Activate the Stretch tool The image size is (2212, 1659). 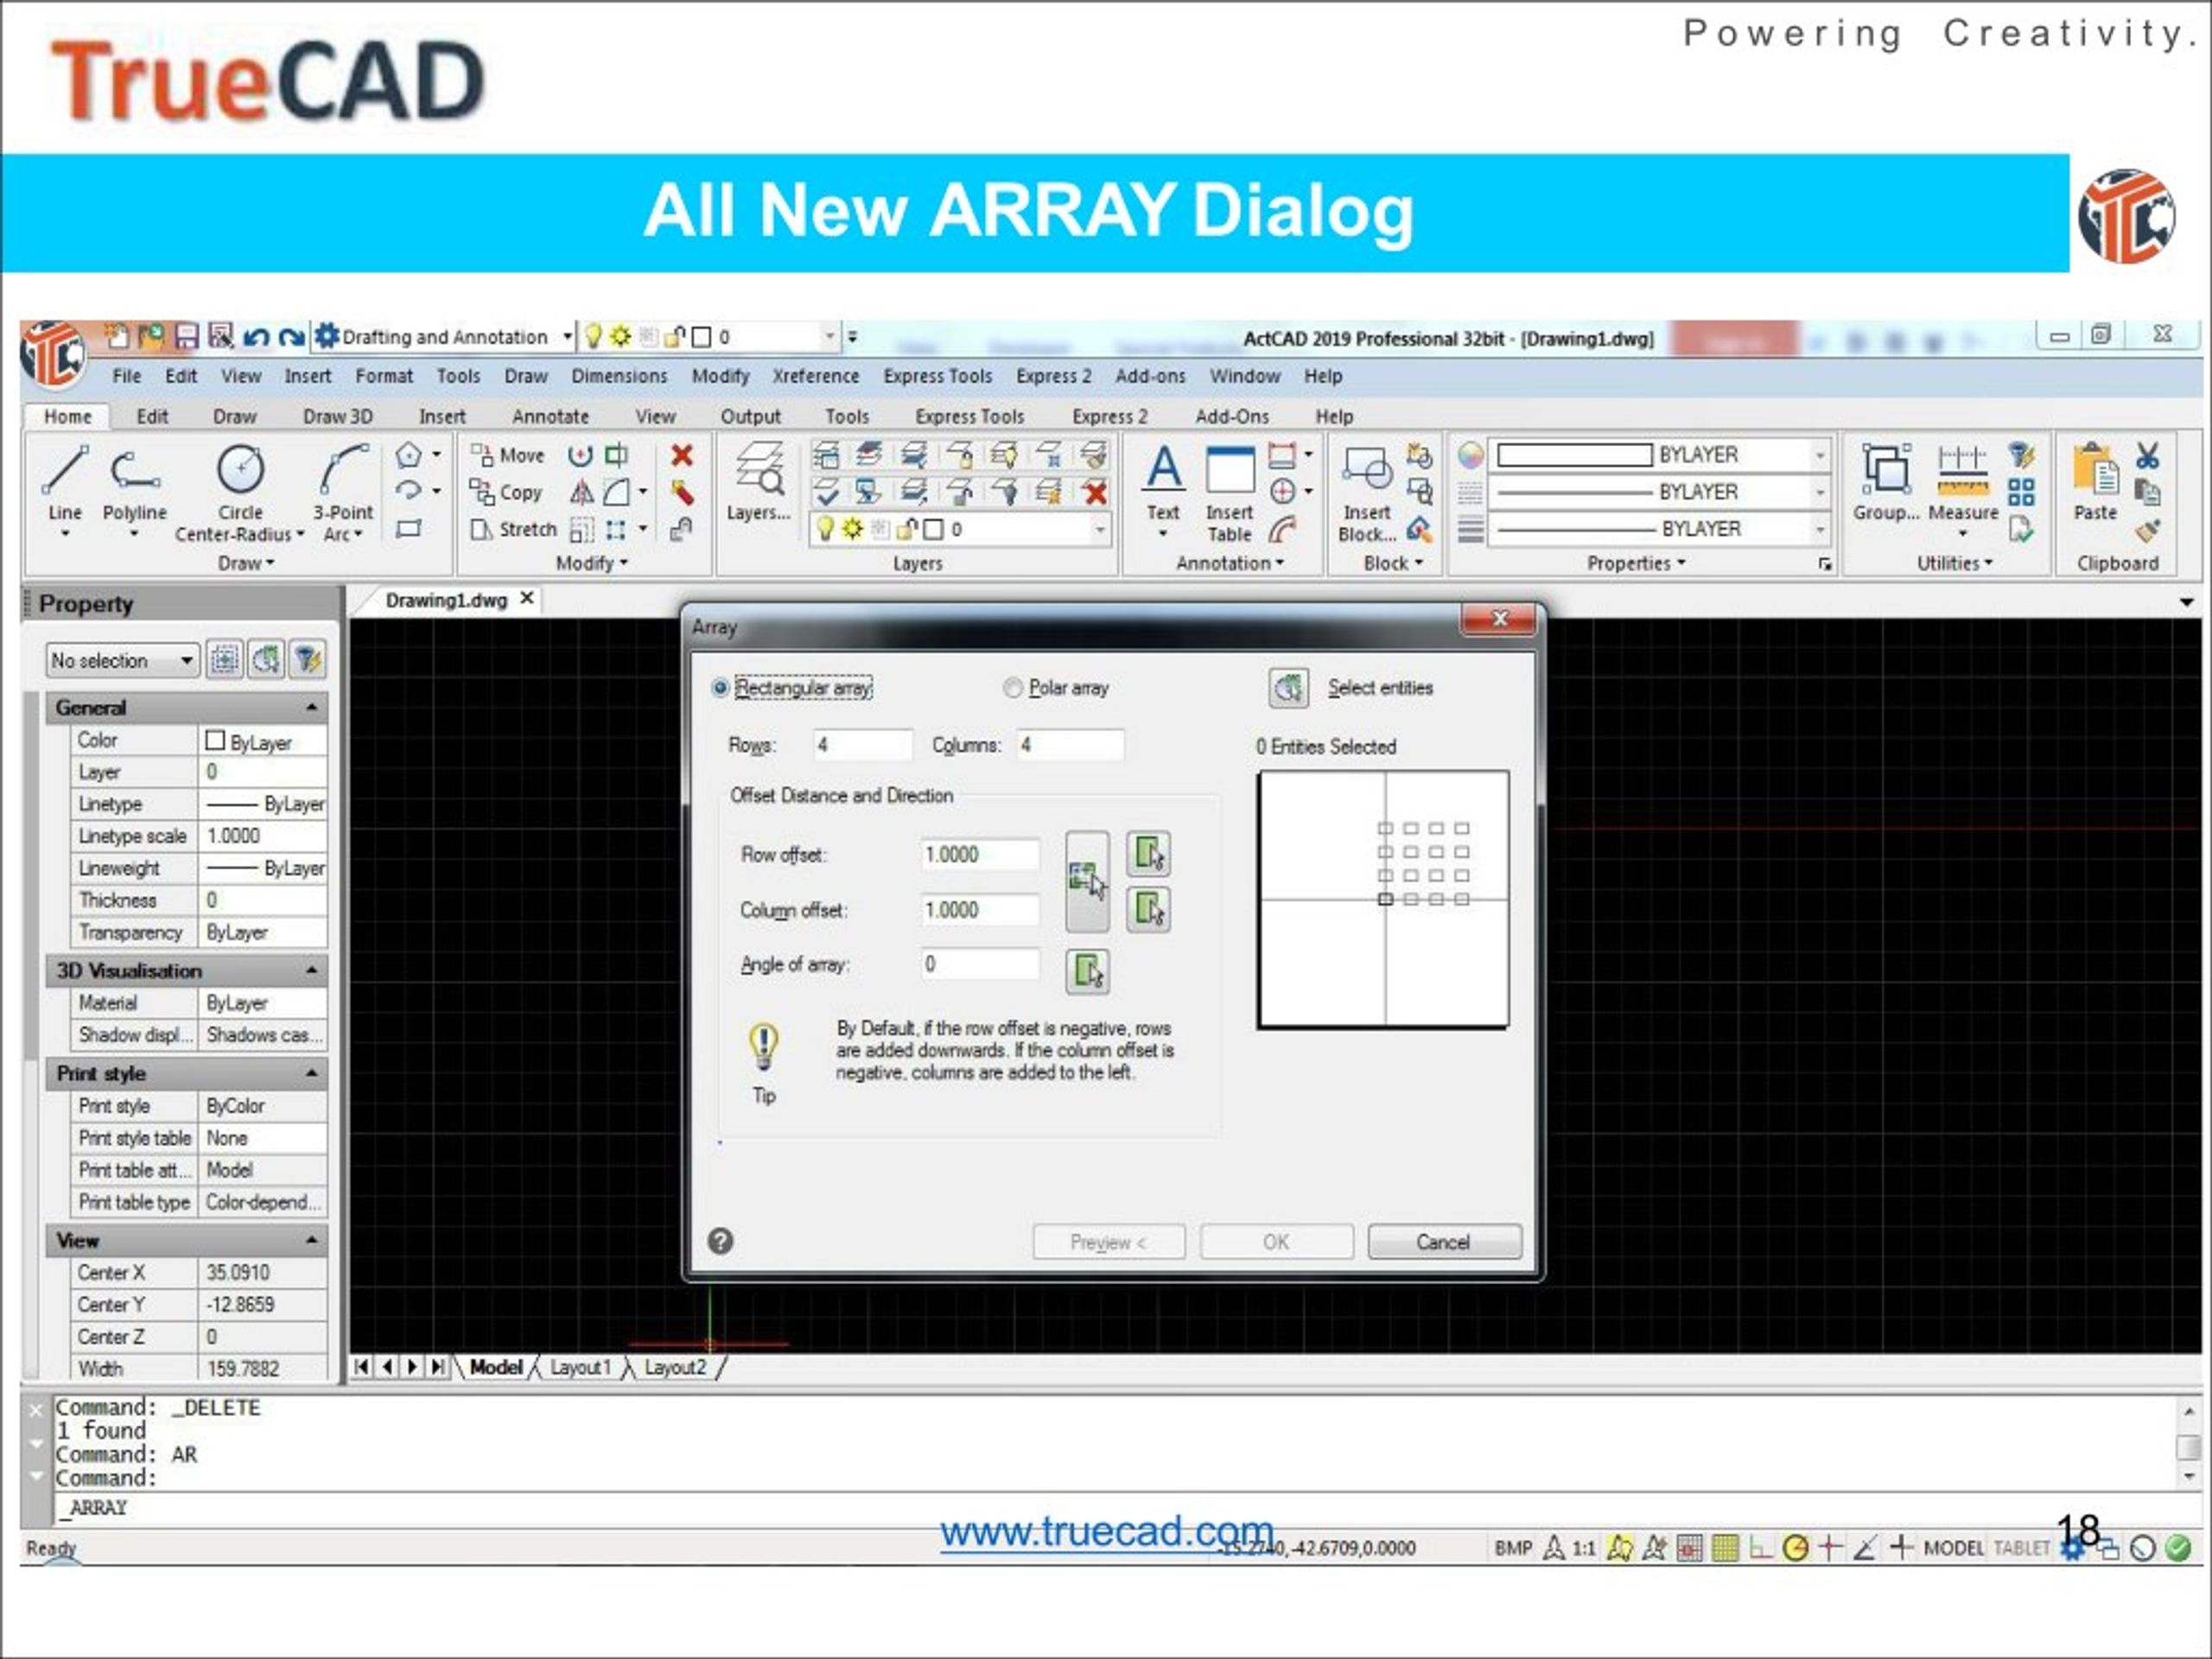(514, 529)
